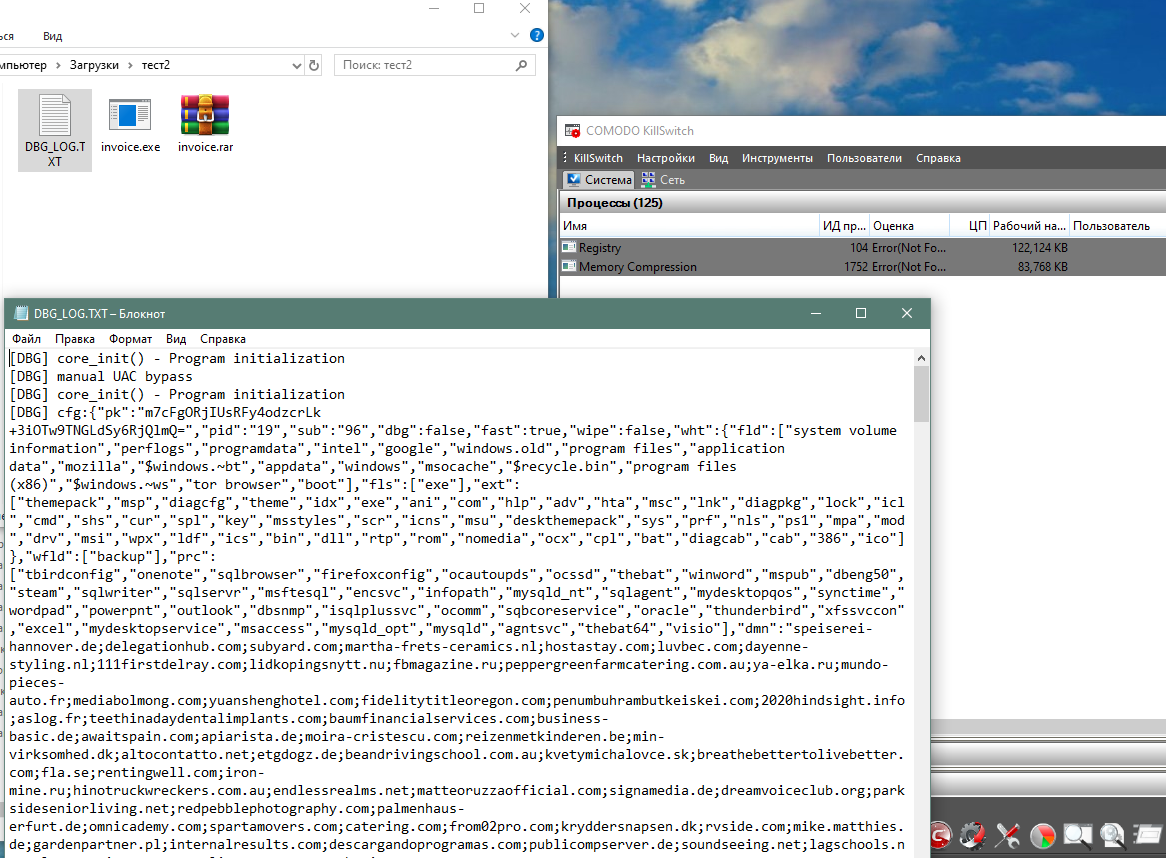This screenshot has height=858, width=1166.
Task: Open the Правка menu in Notepad
Action: 74,339
